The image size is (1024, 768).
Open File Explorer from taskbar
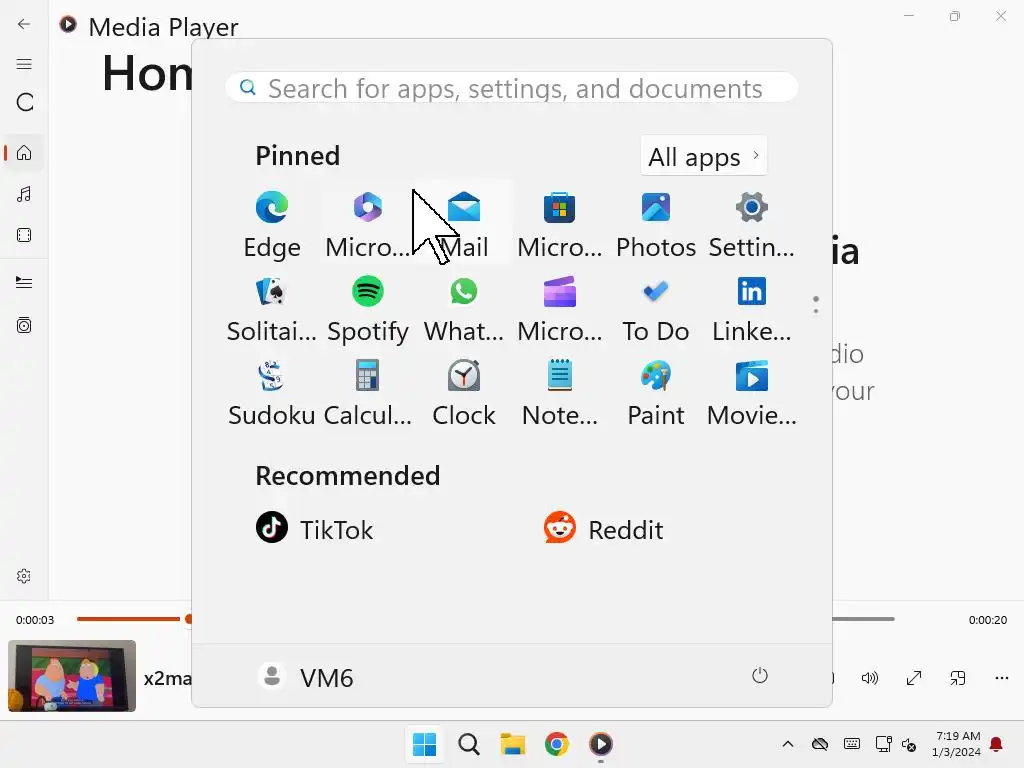(x=513, y=744)
